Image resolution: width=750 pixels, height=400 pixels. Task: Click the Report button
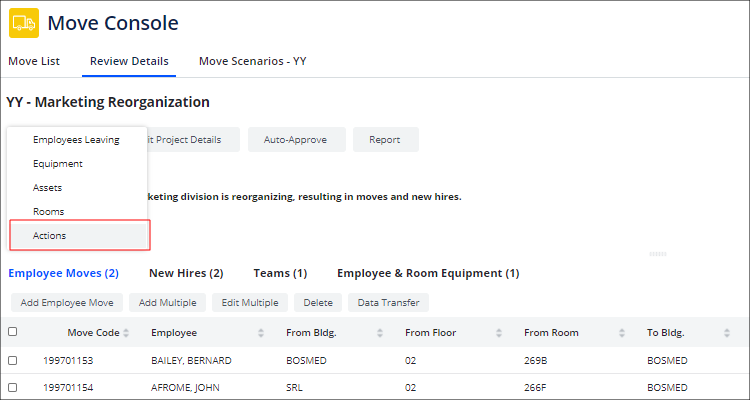point(385,140)
